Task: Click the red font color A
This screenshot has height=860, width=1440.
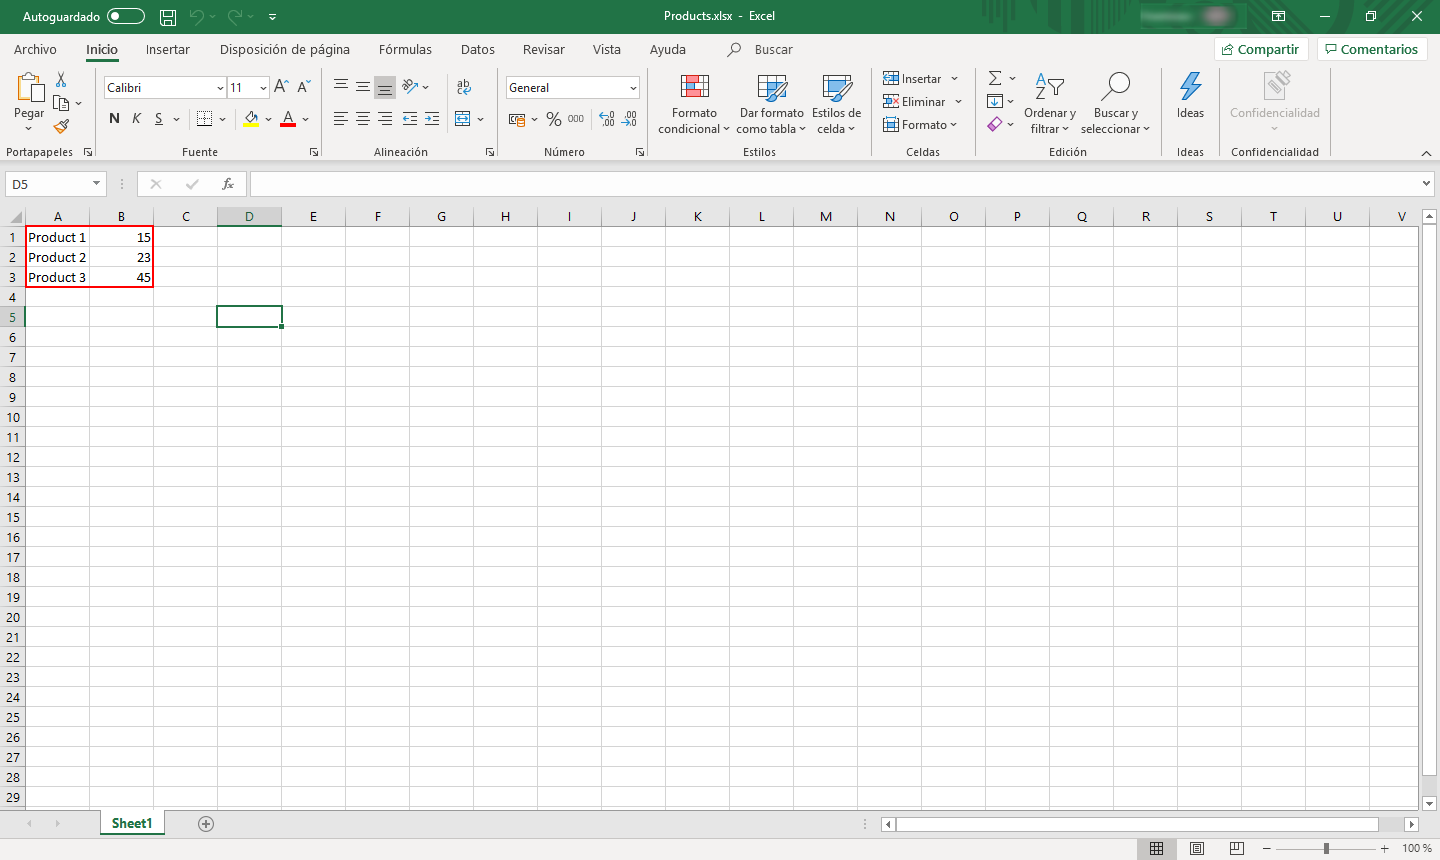Action: click(x=288, y=119)
